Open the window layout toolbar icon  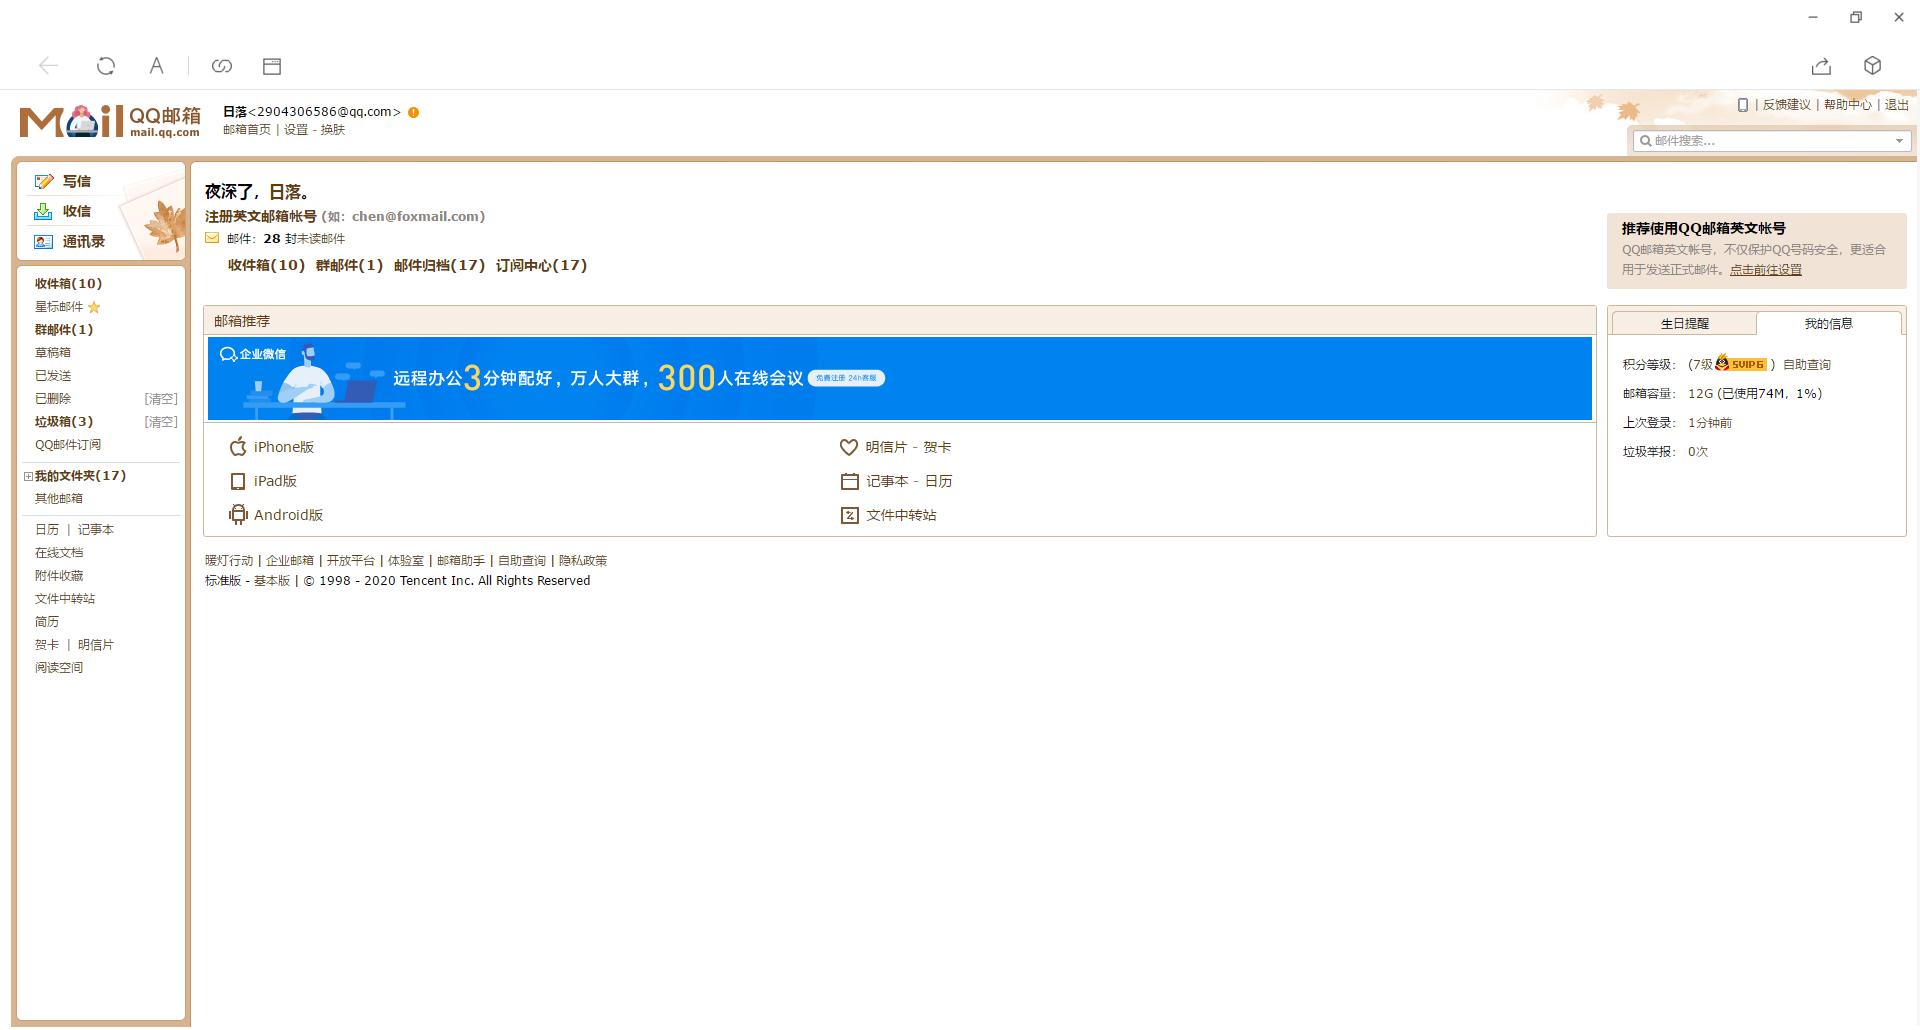click(272, 66)
